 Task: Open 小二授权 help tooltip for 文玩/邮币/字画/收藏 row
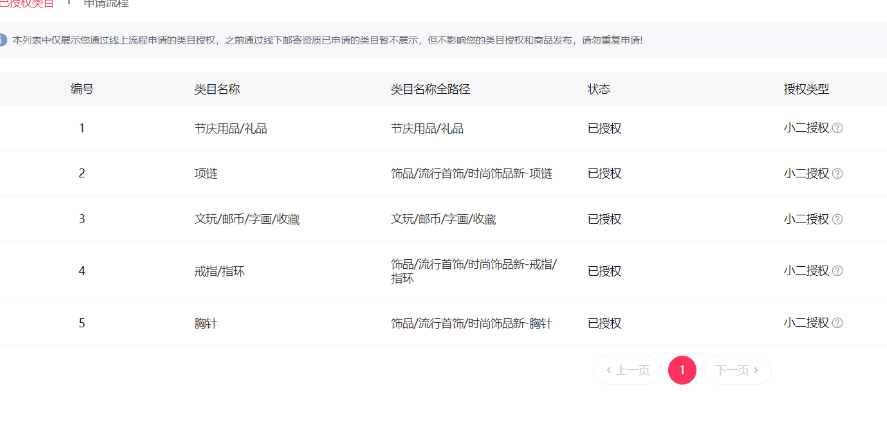click(838, 219)
